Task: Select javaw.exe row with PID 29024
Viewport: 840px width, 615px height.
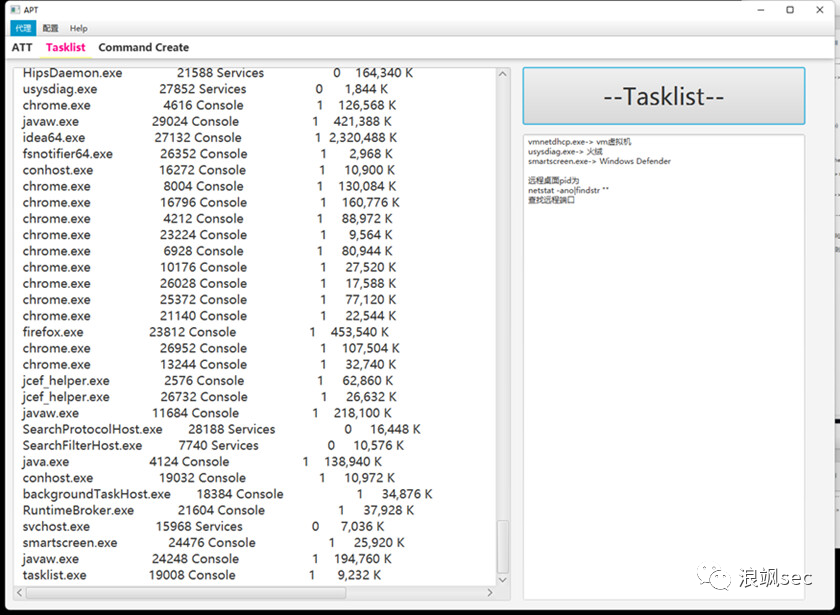Action: (207, 121)
